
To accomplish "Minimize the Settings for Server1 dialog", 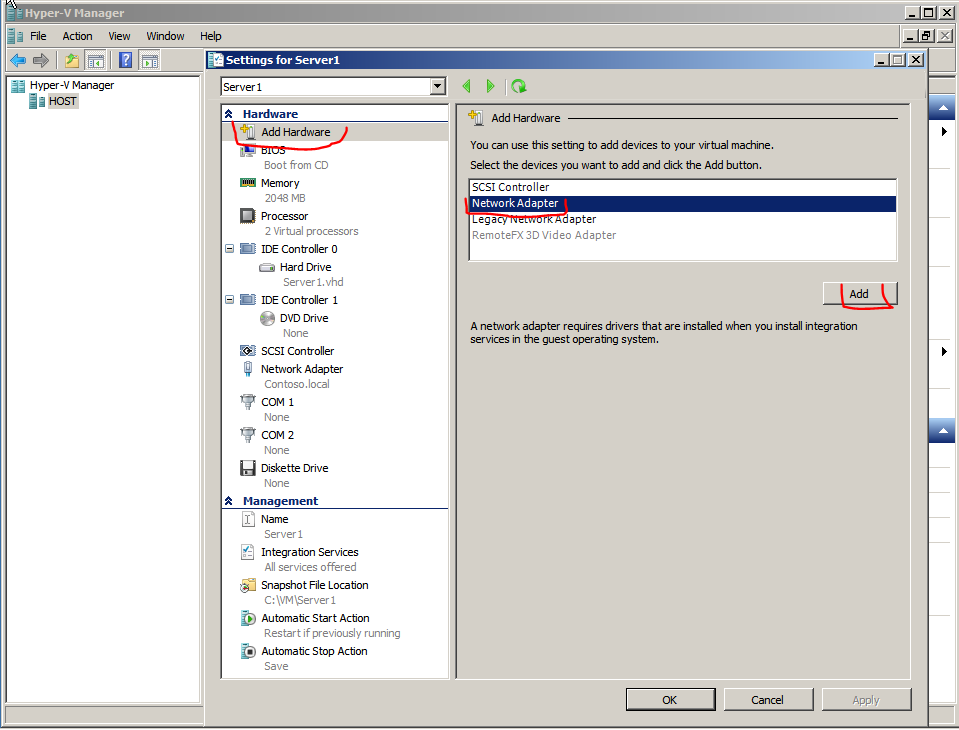I will [881, 60].
